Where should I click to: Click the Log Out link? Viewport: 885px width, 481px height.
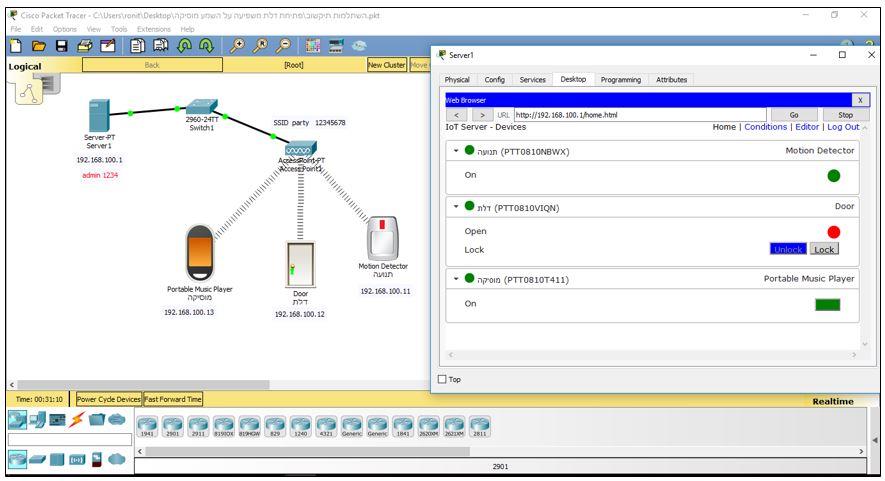point(843,127)
